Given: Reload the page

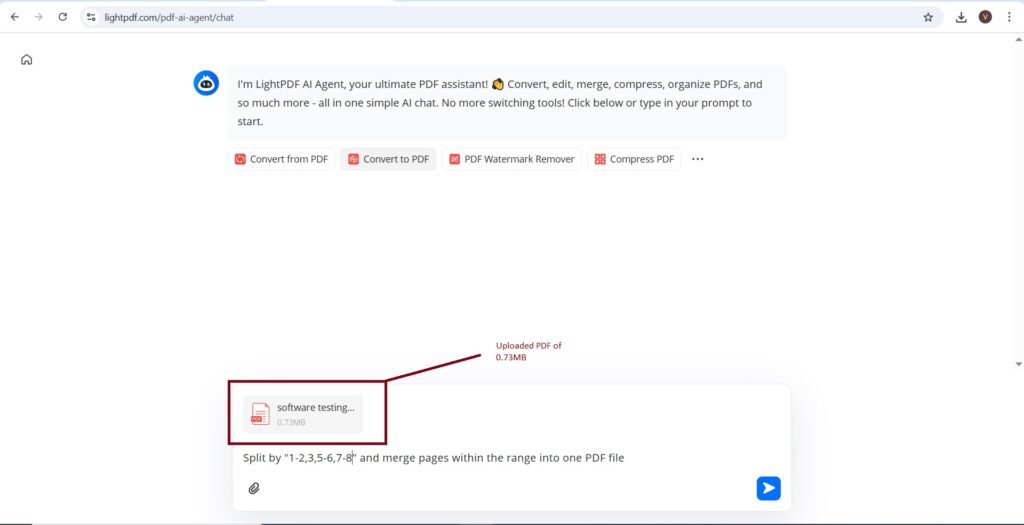Looking at the screenshot, I should tap(63, 17).
